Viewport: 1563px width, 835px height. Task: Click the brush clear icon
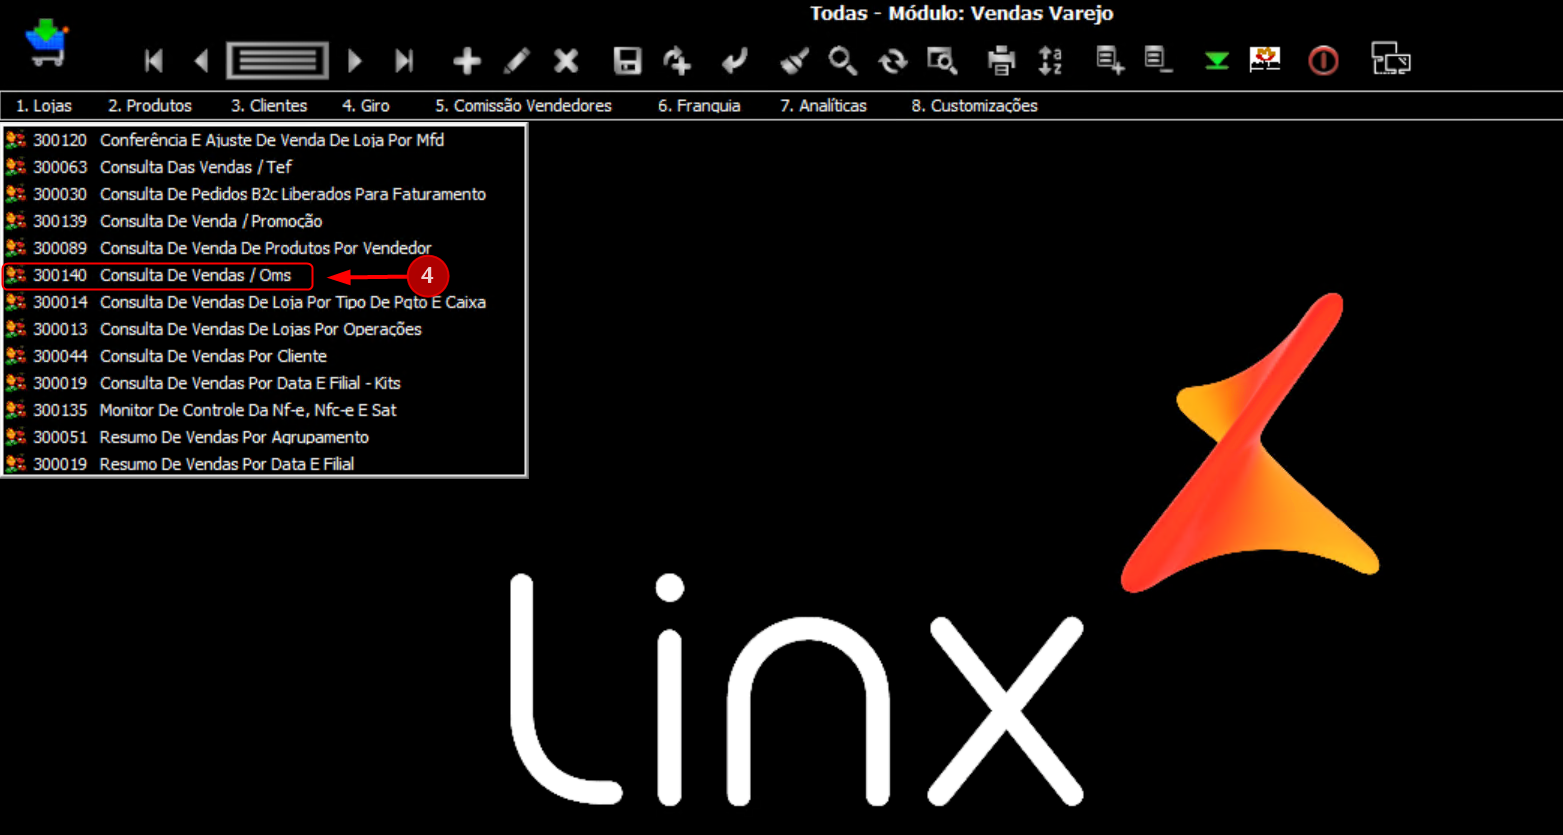click(x=794, y=61)
